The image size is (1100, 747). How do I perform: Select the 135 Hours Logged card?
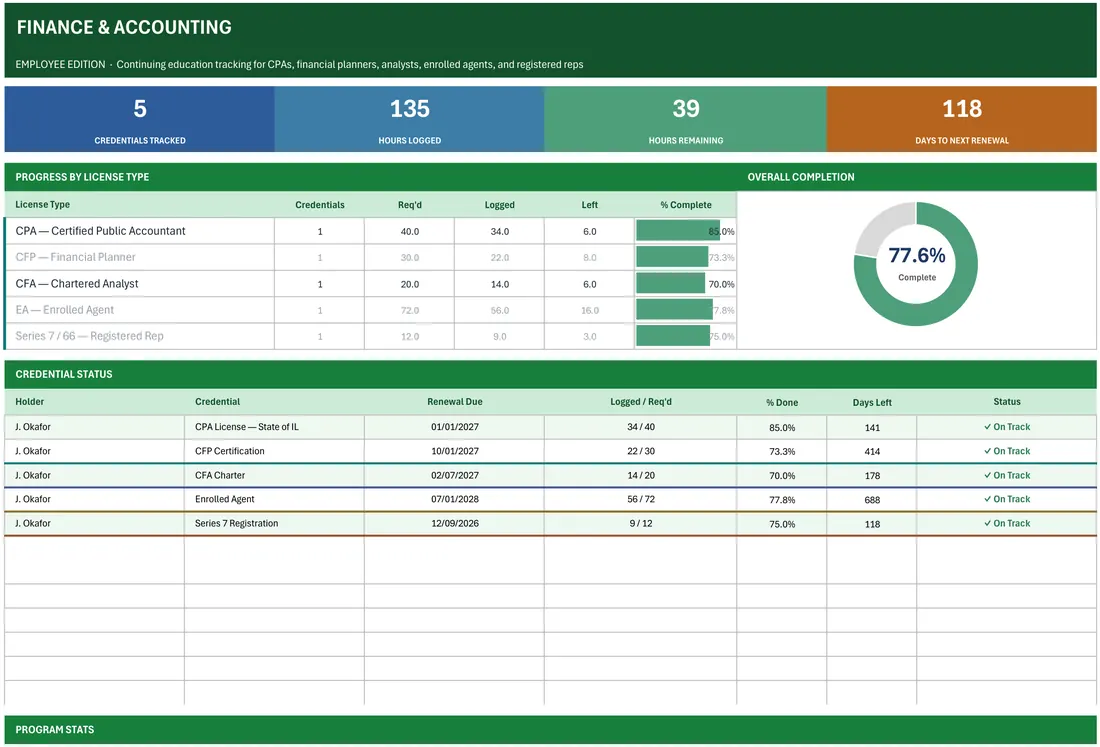pyautogui.click(x=410, y=119)
